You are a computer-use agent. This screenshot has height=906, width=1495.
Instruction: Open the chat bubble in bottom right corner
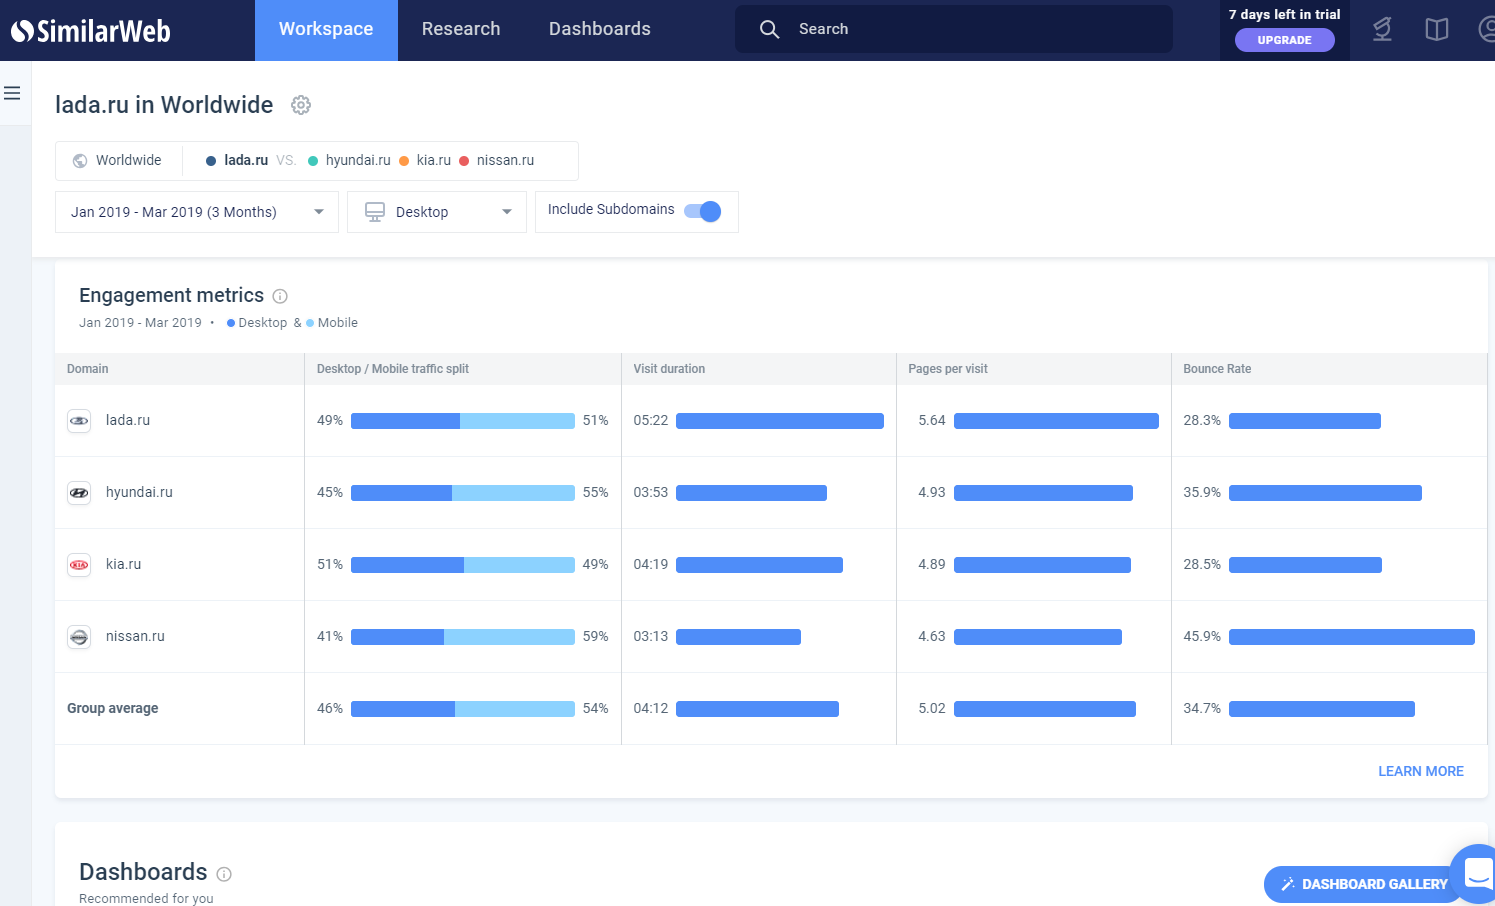pyautogui.click(x=1476, y=873)
